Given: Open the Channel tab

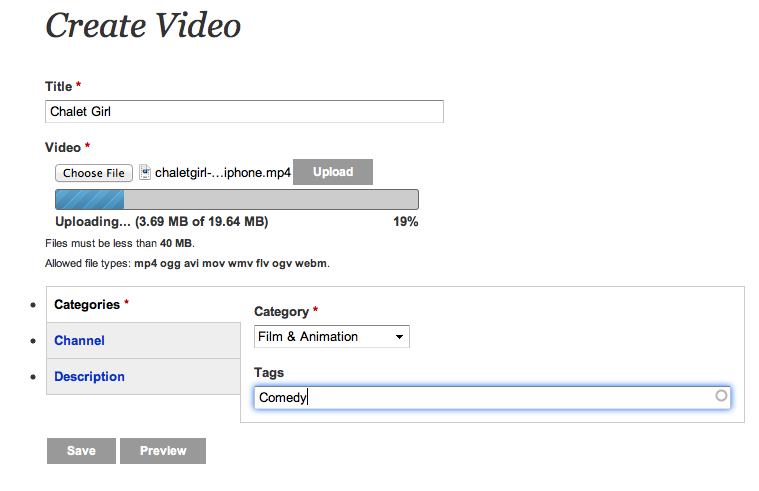Looking at the screenshot, I should pos(79,340).
